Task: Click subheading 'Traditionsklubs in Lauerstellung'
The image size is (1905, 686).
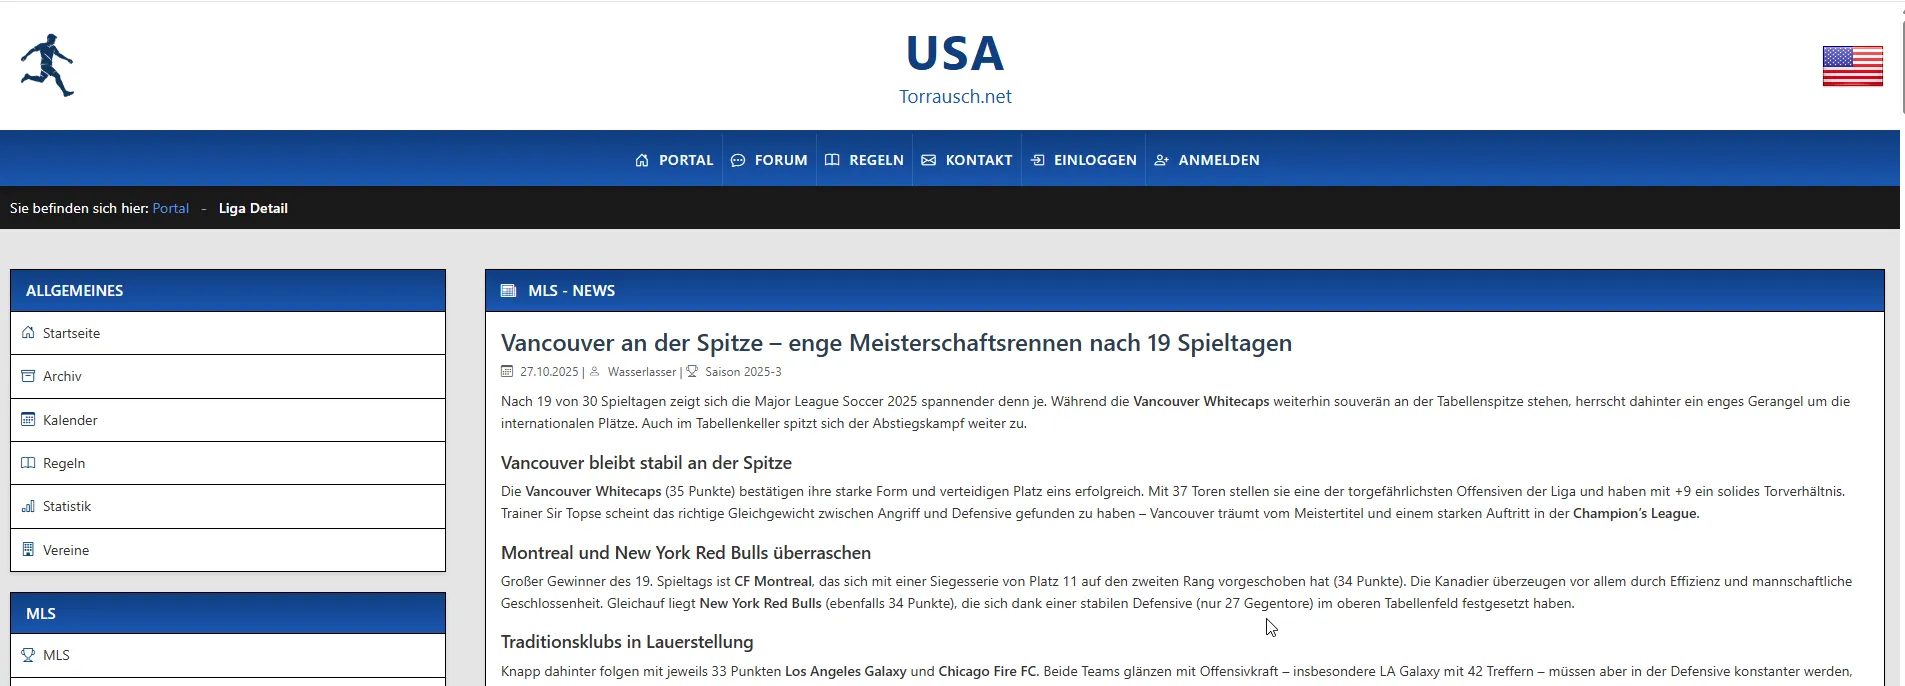Action: pos(627,642)
